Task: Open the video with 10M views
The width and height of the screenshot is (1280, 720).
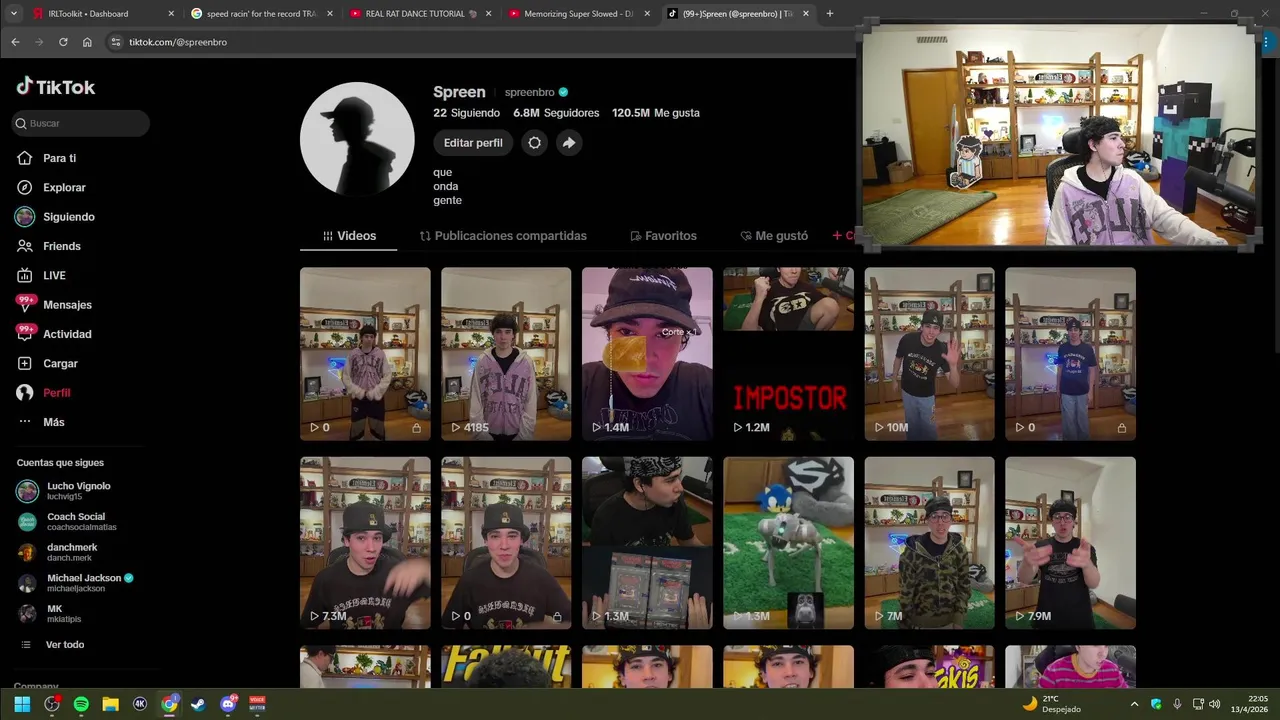Action: pyautogui.click(x=929, y=354)
